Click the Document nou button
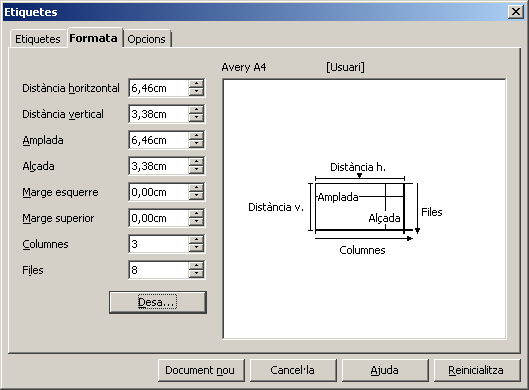This screenshot has height=390, width=529. (x=201, y=370)
